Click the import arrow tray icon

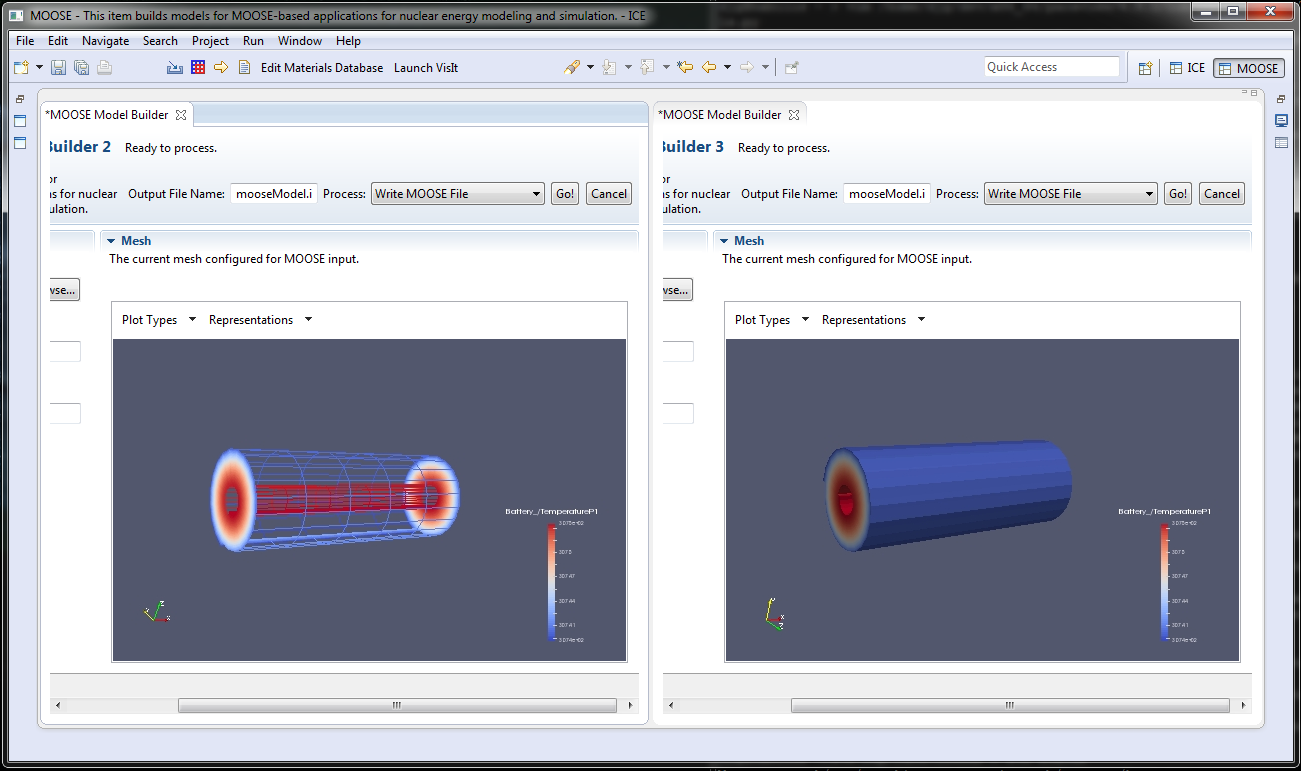(175, 68)
